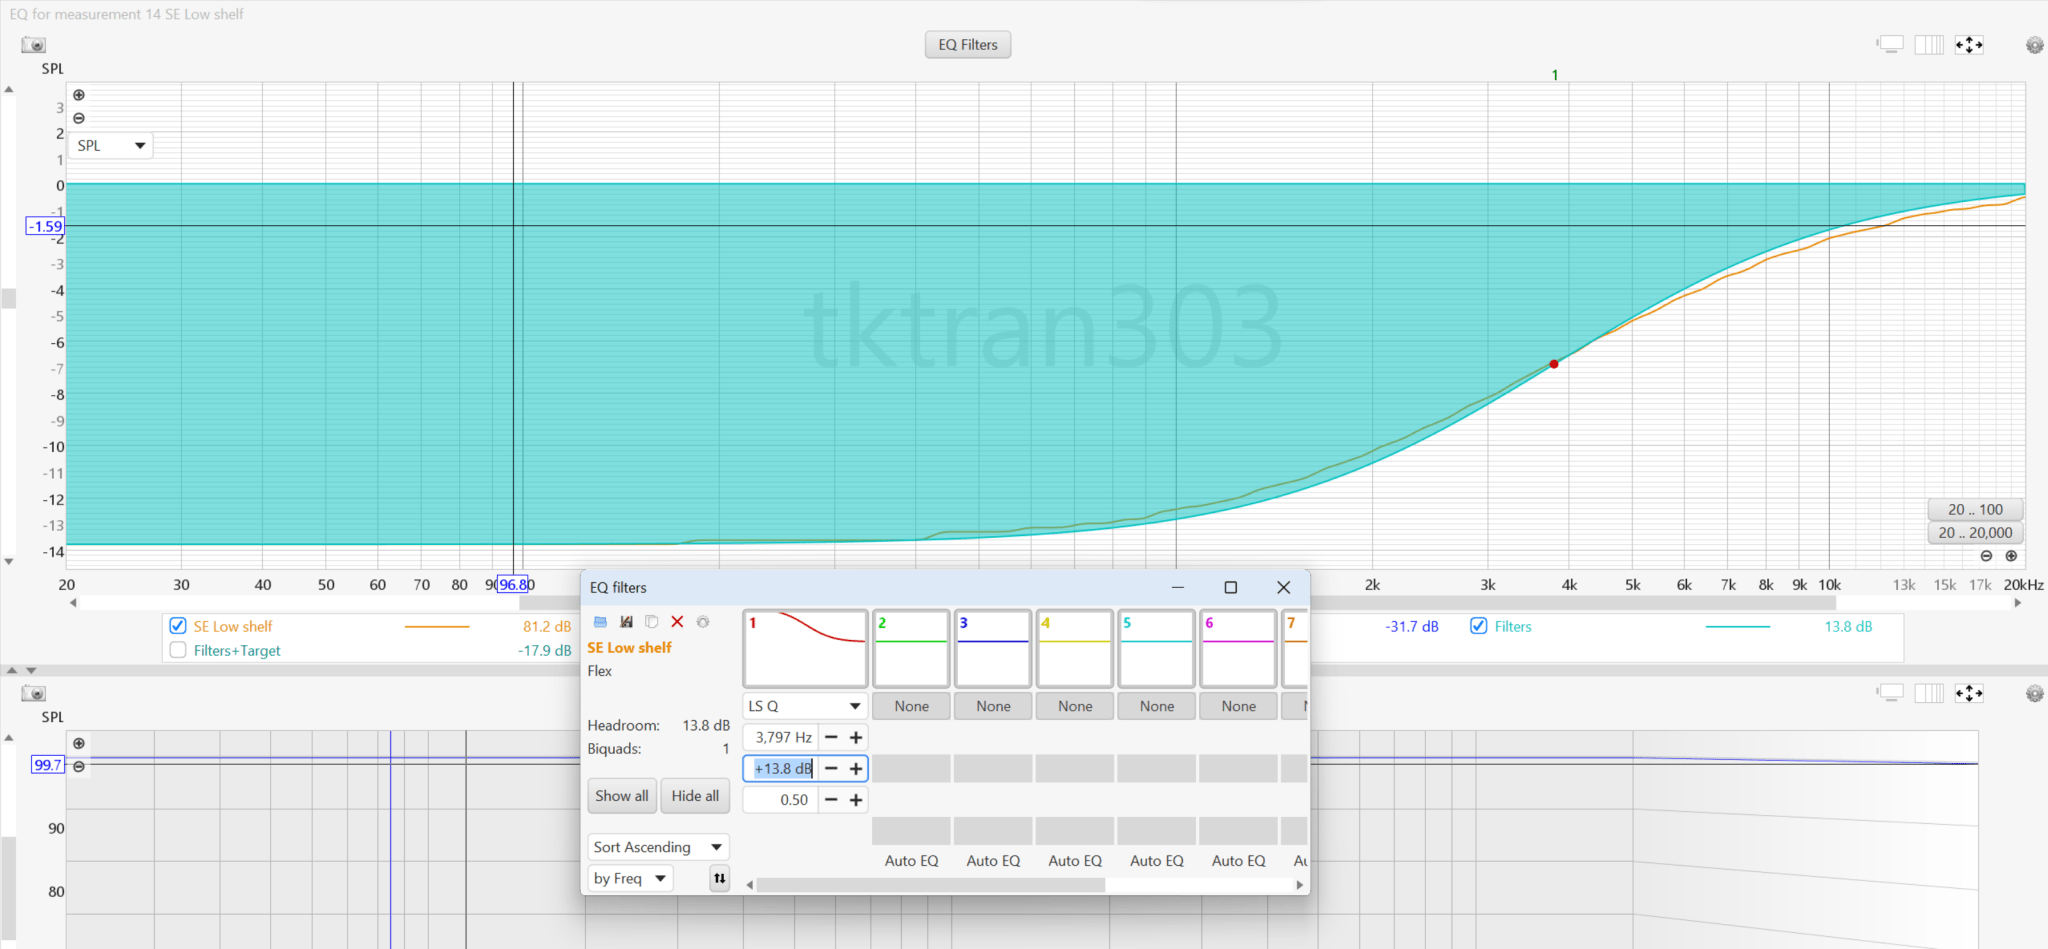Increase the +13.8 dB gain value
2048x949 pixels.
click(x=856, y=768)
